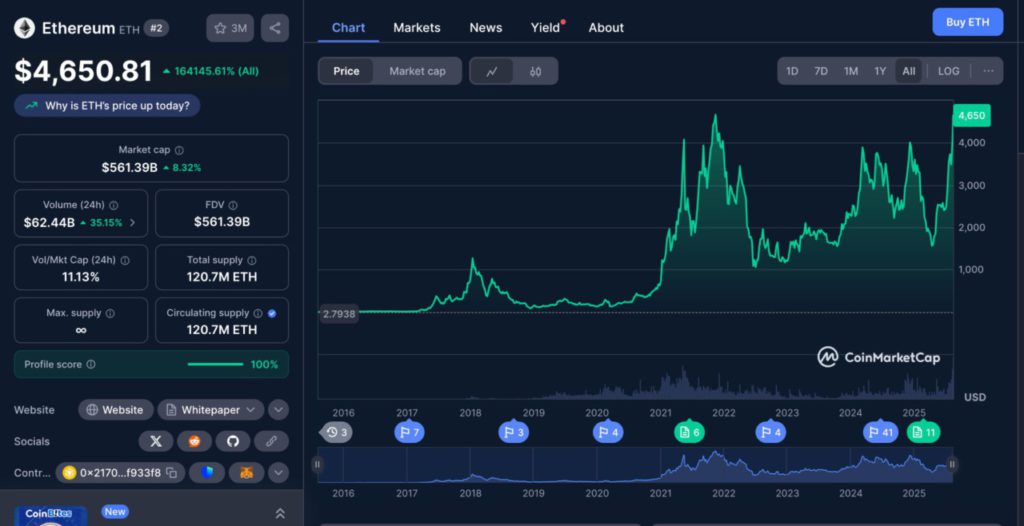Click Total supply info icon
The width and height of the screenshot is (1024, 526).
point(252,260)
